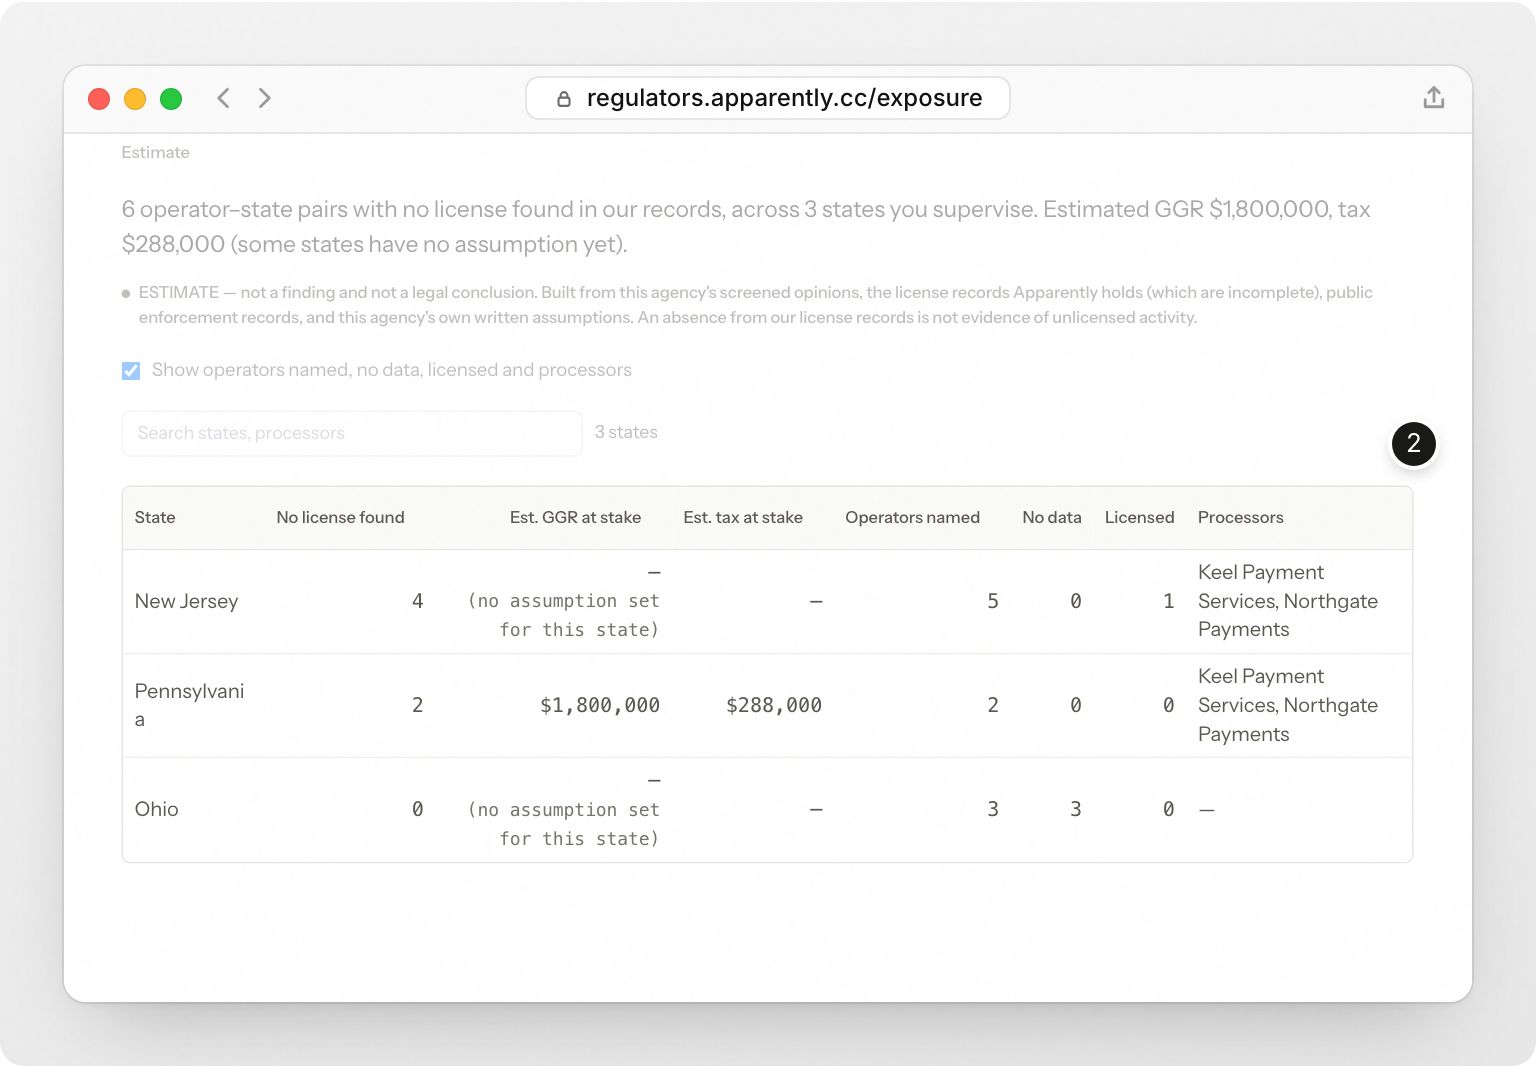Click the green maximize window button

(171, 99)
